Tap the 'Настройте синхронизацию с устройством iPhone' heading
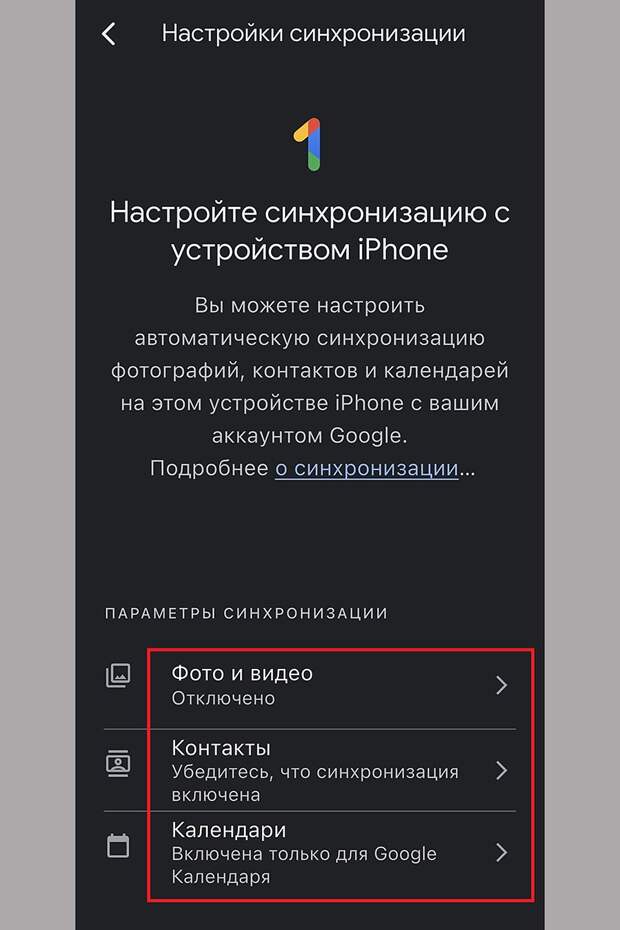This screenshot has height=930, width=620. pos(310,231)
